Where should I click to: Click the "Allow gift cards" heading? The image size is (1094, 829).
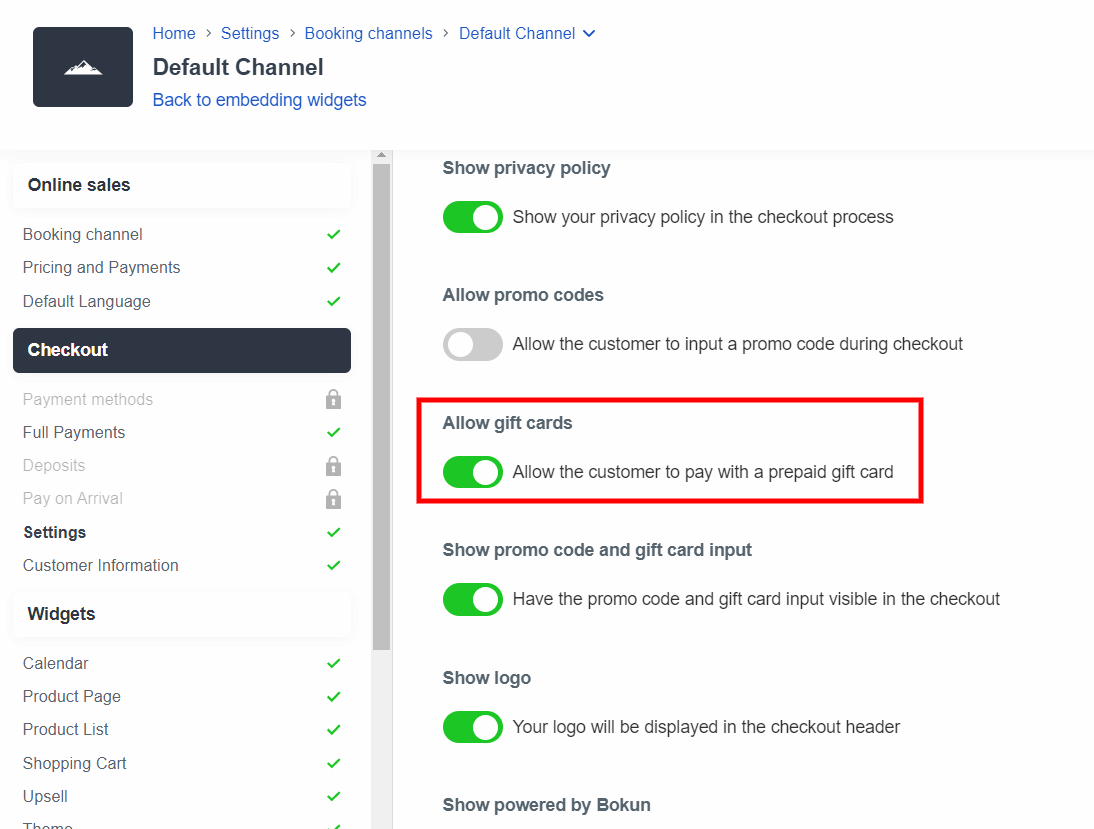click(507, 423)
